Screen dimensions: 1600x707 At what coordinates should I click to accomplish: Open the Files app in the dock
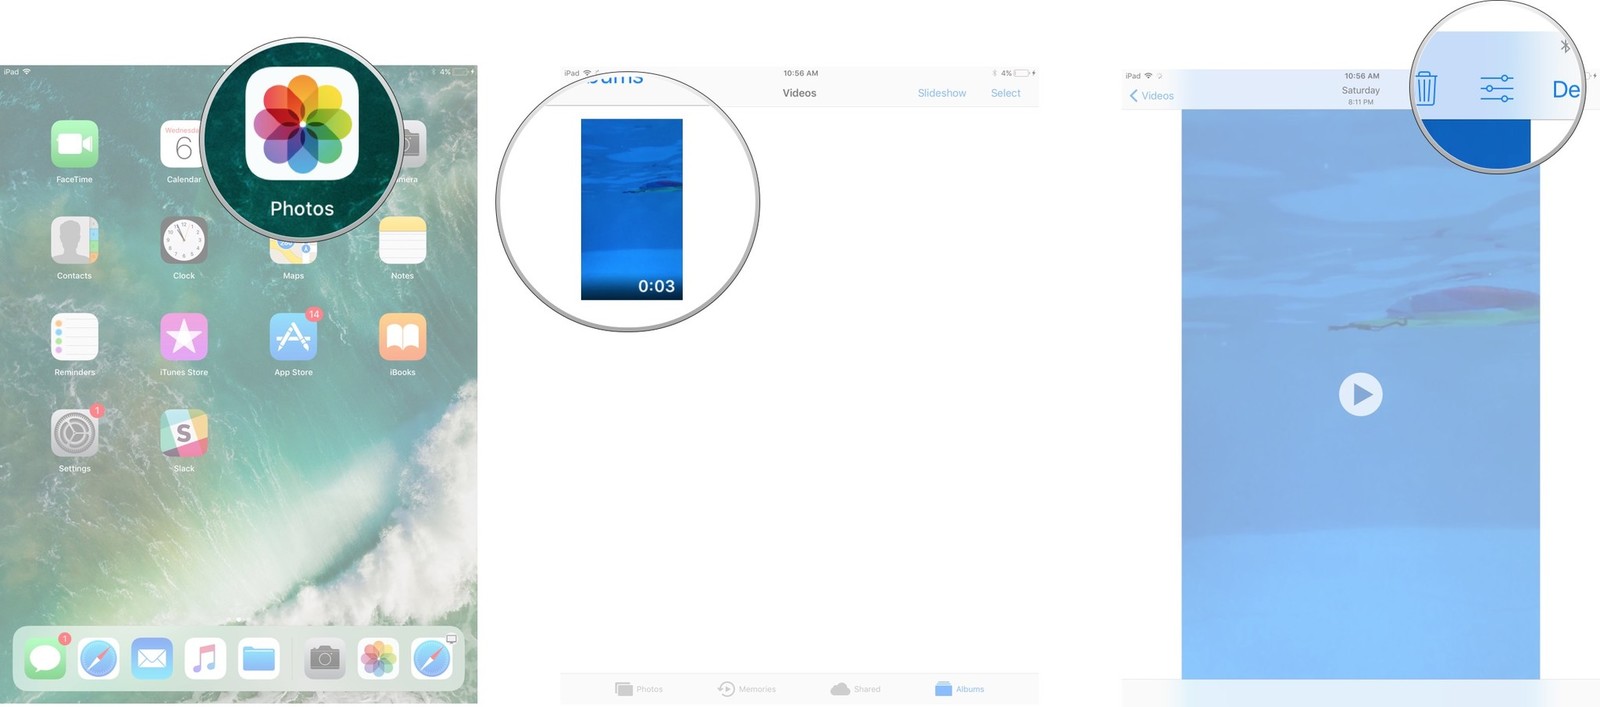point(258,658)
